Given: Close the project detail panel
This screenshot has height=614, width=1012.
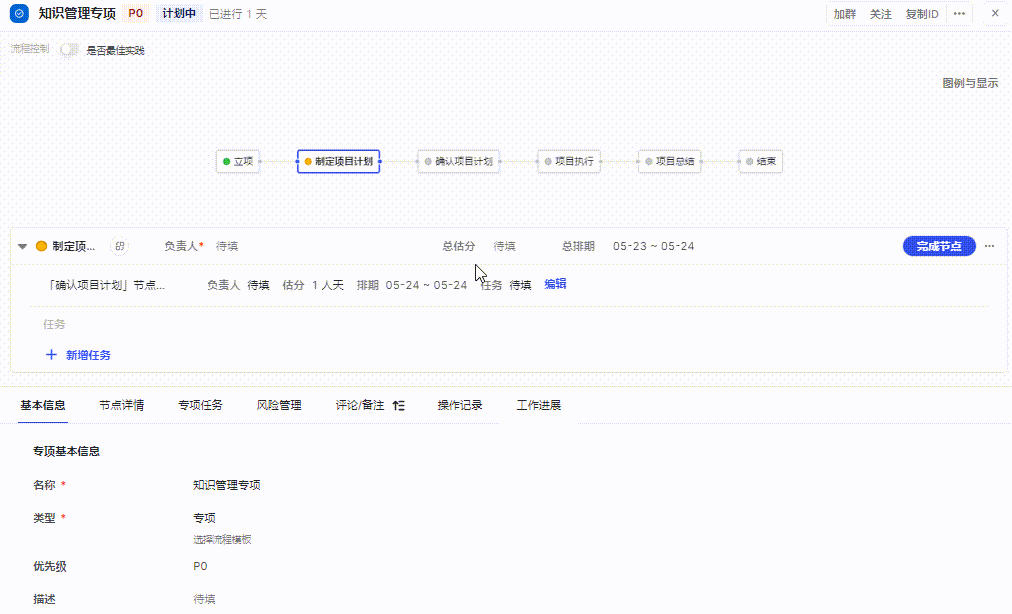Looking at the screenshot, I should 994,14.
